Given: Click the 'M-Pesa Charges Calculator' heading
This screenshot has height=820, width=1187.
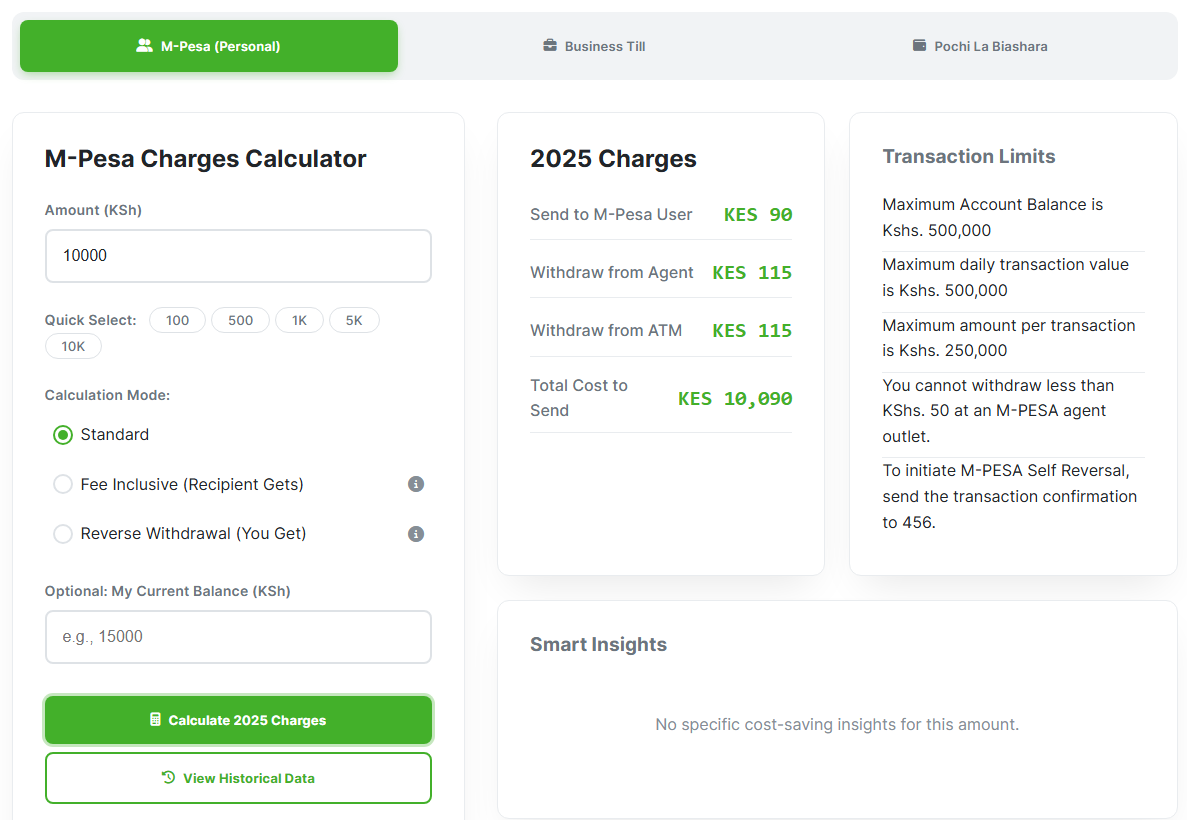Looking at the screenshot, I should coord(205,159).
